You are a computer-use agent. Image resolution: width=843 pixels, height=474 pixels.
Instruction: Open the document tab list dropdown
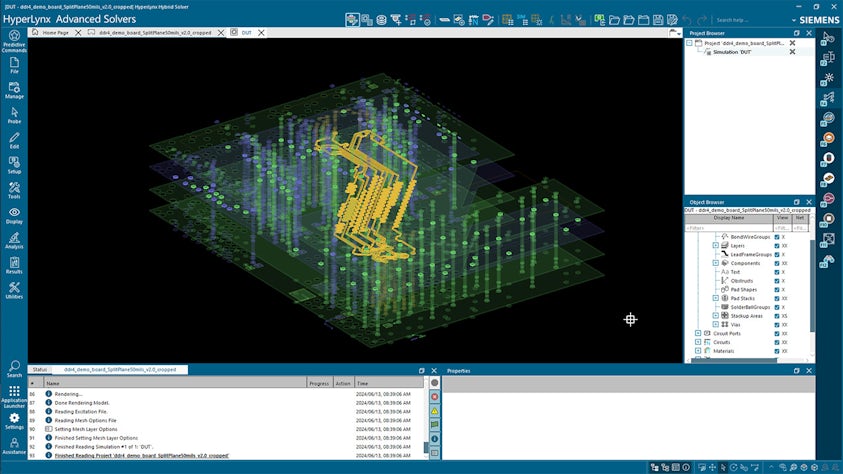(675, 33)
